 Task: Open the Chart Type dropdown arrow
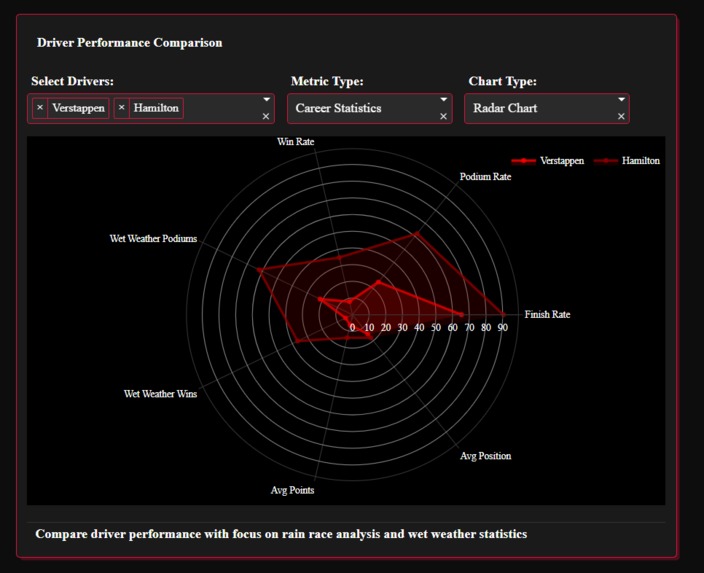tap(621, 99)
